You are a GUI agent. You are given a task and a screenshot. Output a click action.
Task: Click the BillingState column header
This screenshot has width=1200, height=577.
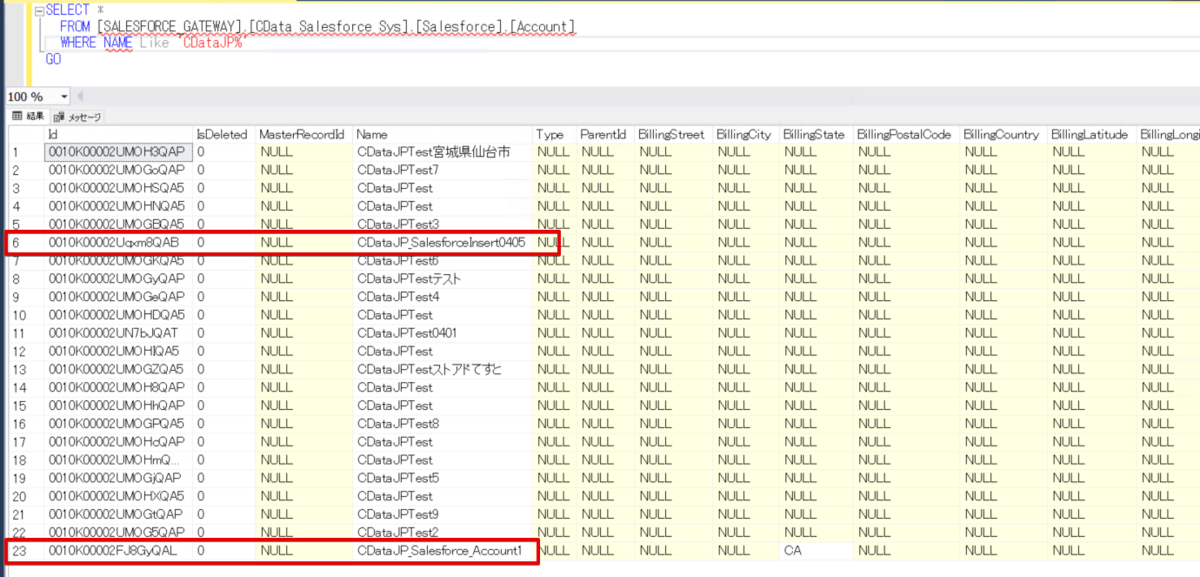[x=816, y=134]
